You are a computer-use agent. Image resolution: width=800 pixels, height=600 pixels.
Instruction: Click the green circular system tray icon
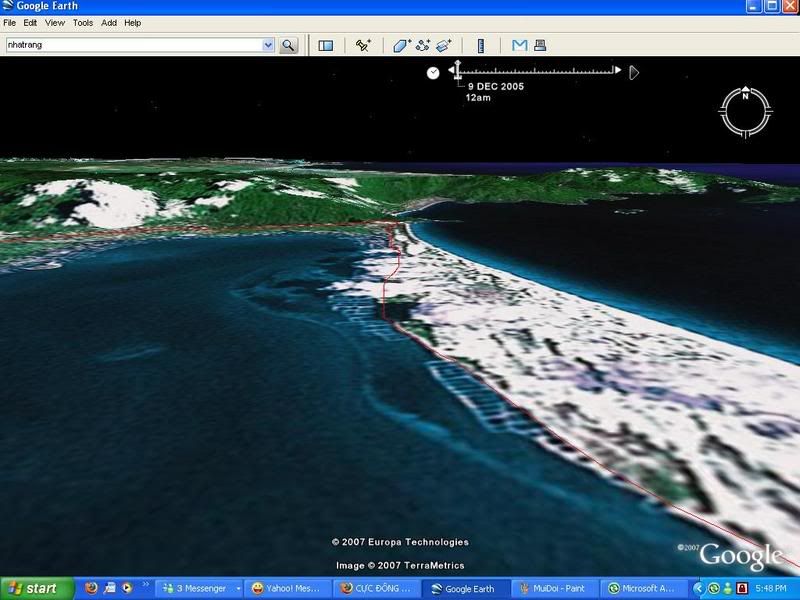713,589
